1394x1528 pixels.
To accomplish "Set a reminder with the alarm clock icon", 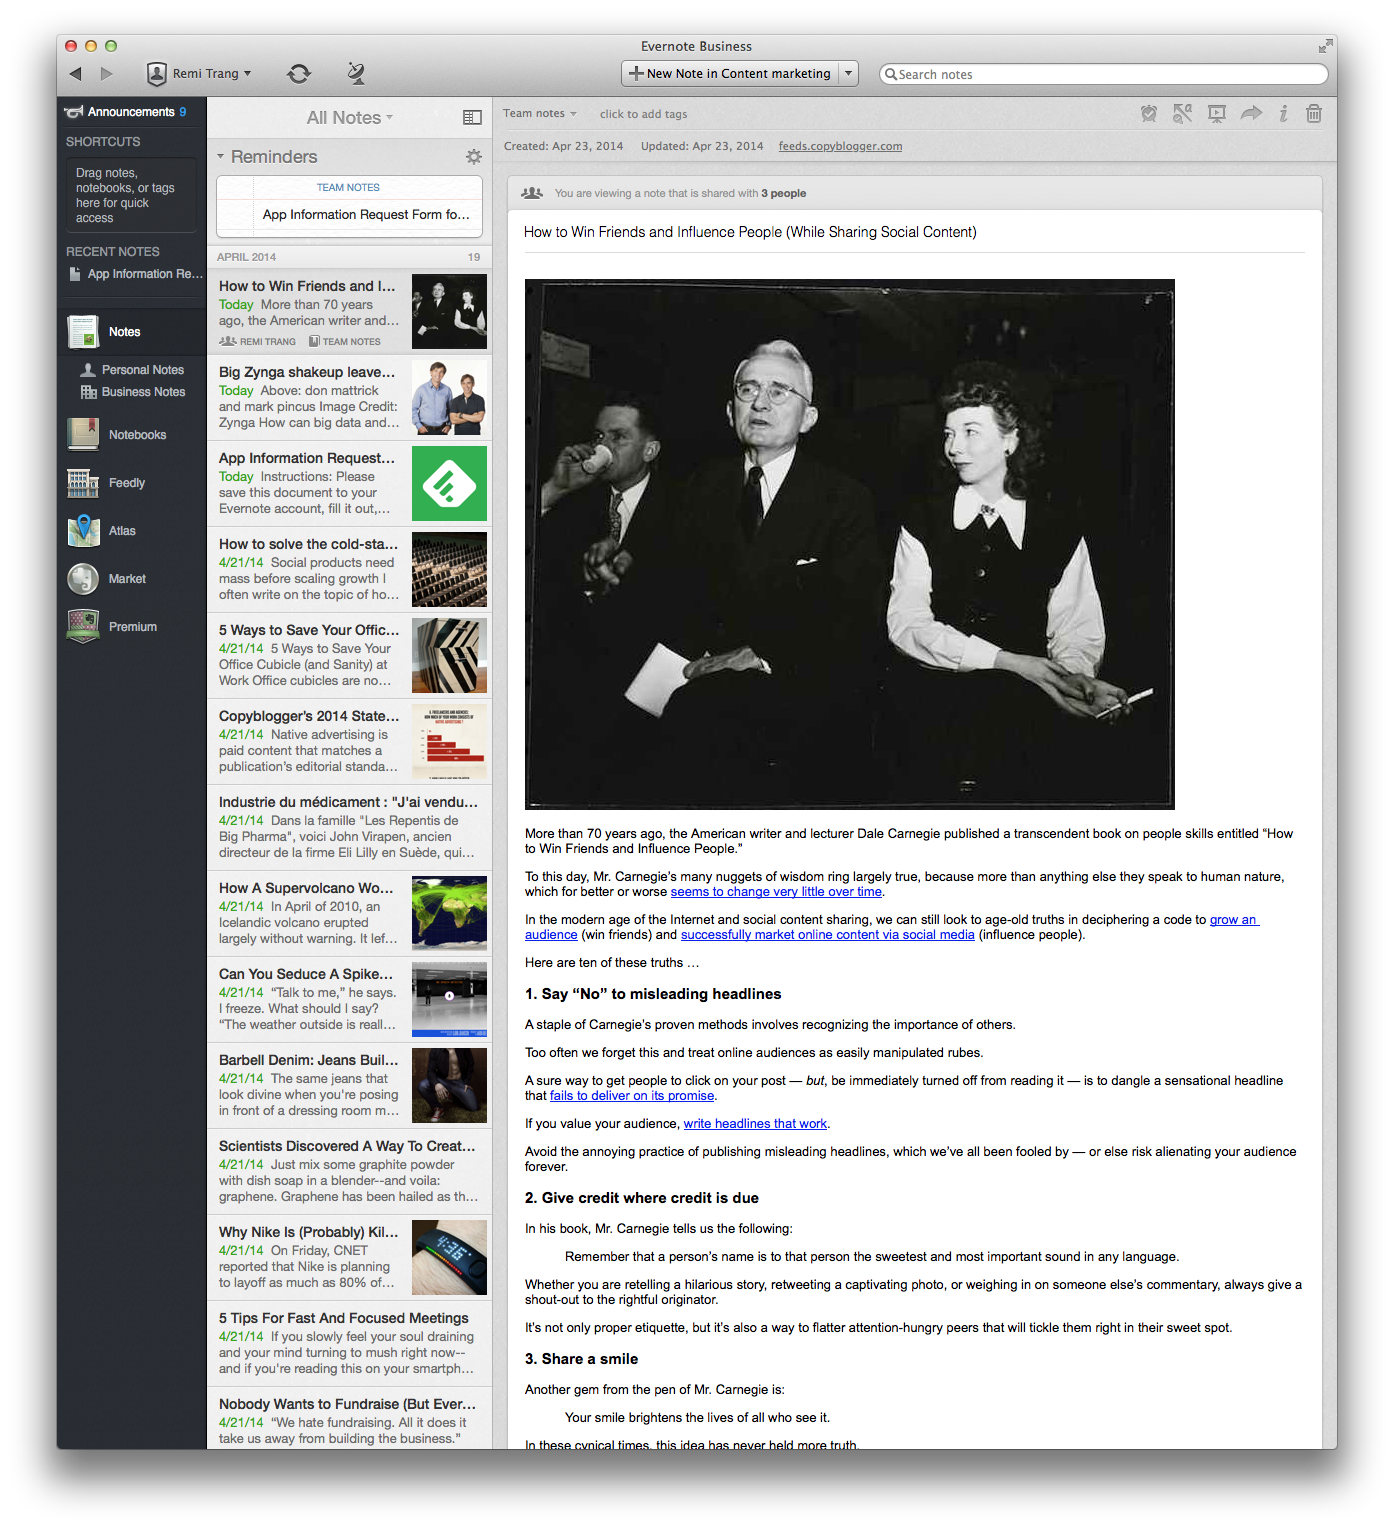I will (x=1149, y=114).
